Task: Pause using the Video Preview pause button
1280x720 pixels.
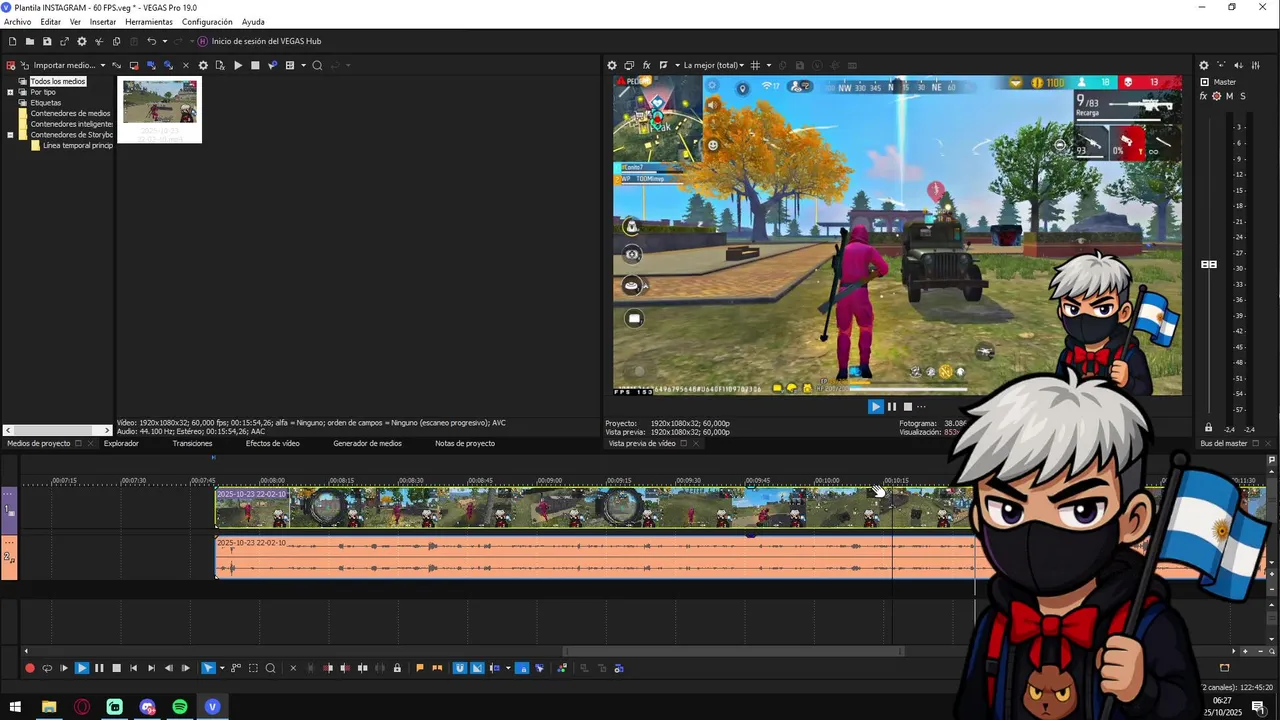Action: [x=892, y=406]
